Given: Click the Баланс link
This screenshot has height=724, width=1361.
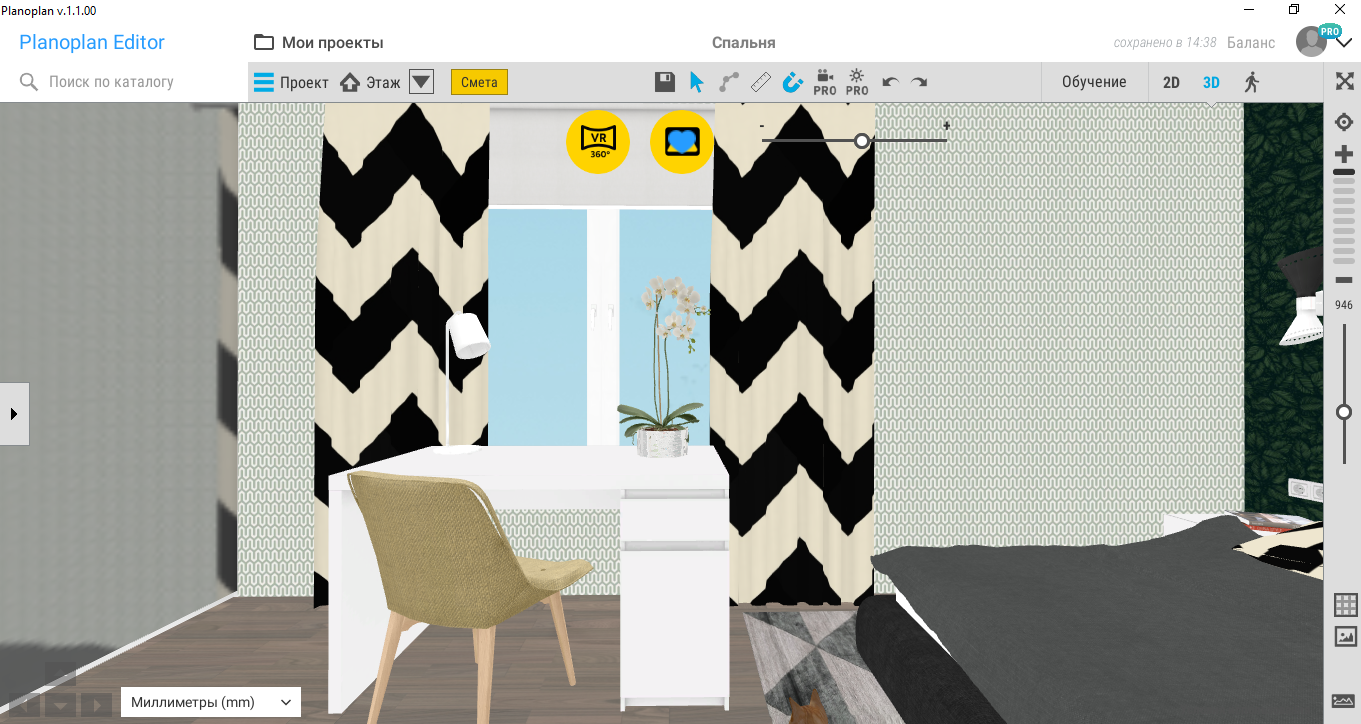Looking at the screenshot, I should (1251, 42).
